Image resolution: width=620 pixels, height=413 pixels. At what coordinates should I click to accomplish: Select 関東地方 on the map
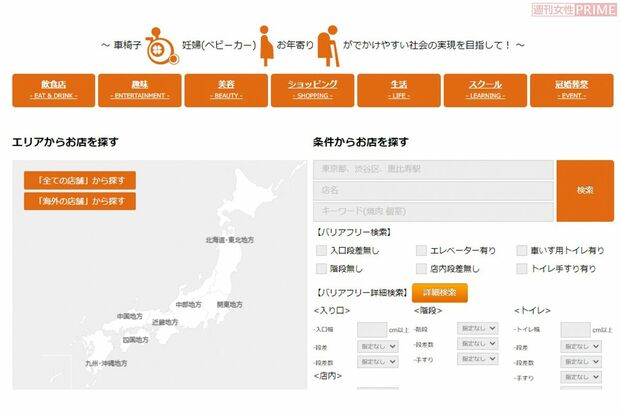click(230, 304)
